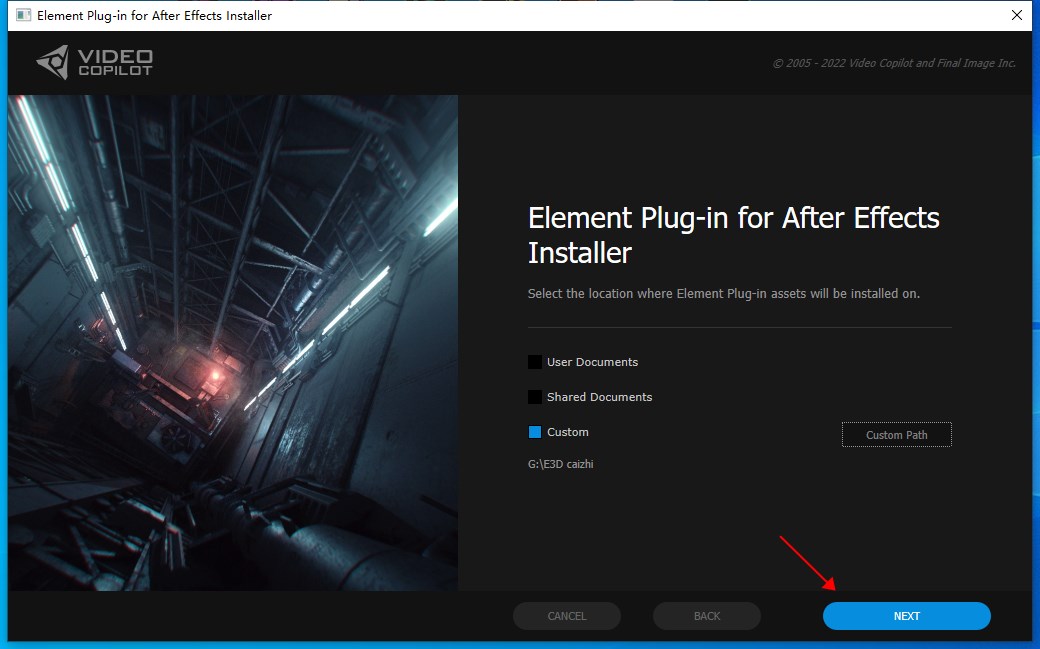Click the installer title bar app icon
This screenshot has width=1040, height=649.
click(x=23, y=15)
